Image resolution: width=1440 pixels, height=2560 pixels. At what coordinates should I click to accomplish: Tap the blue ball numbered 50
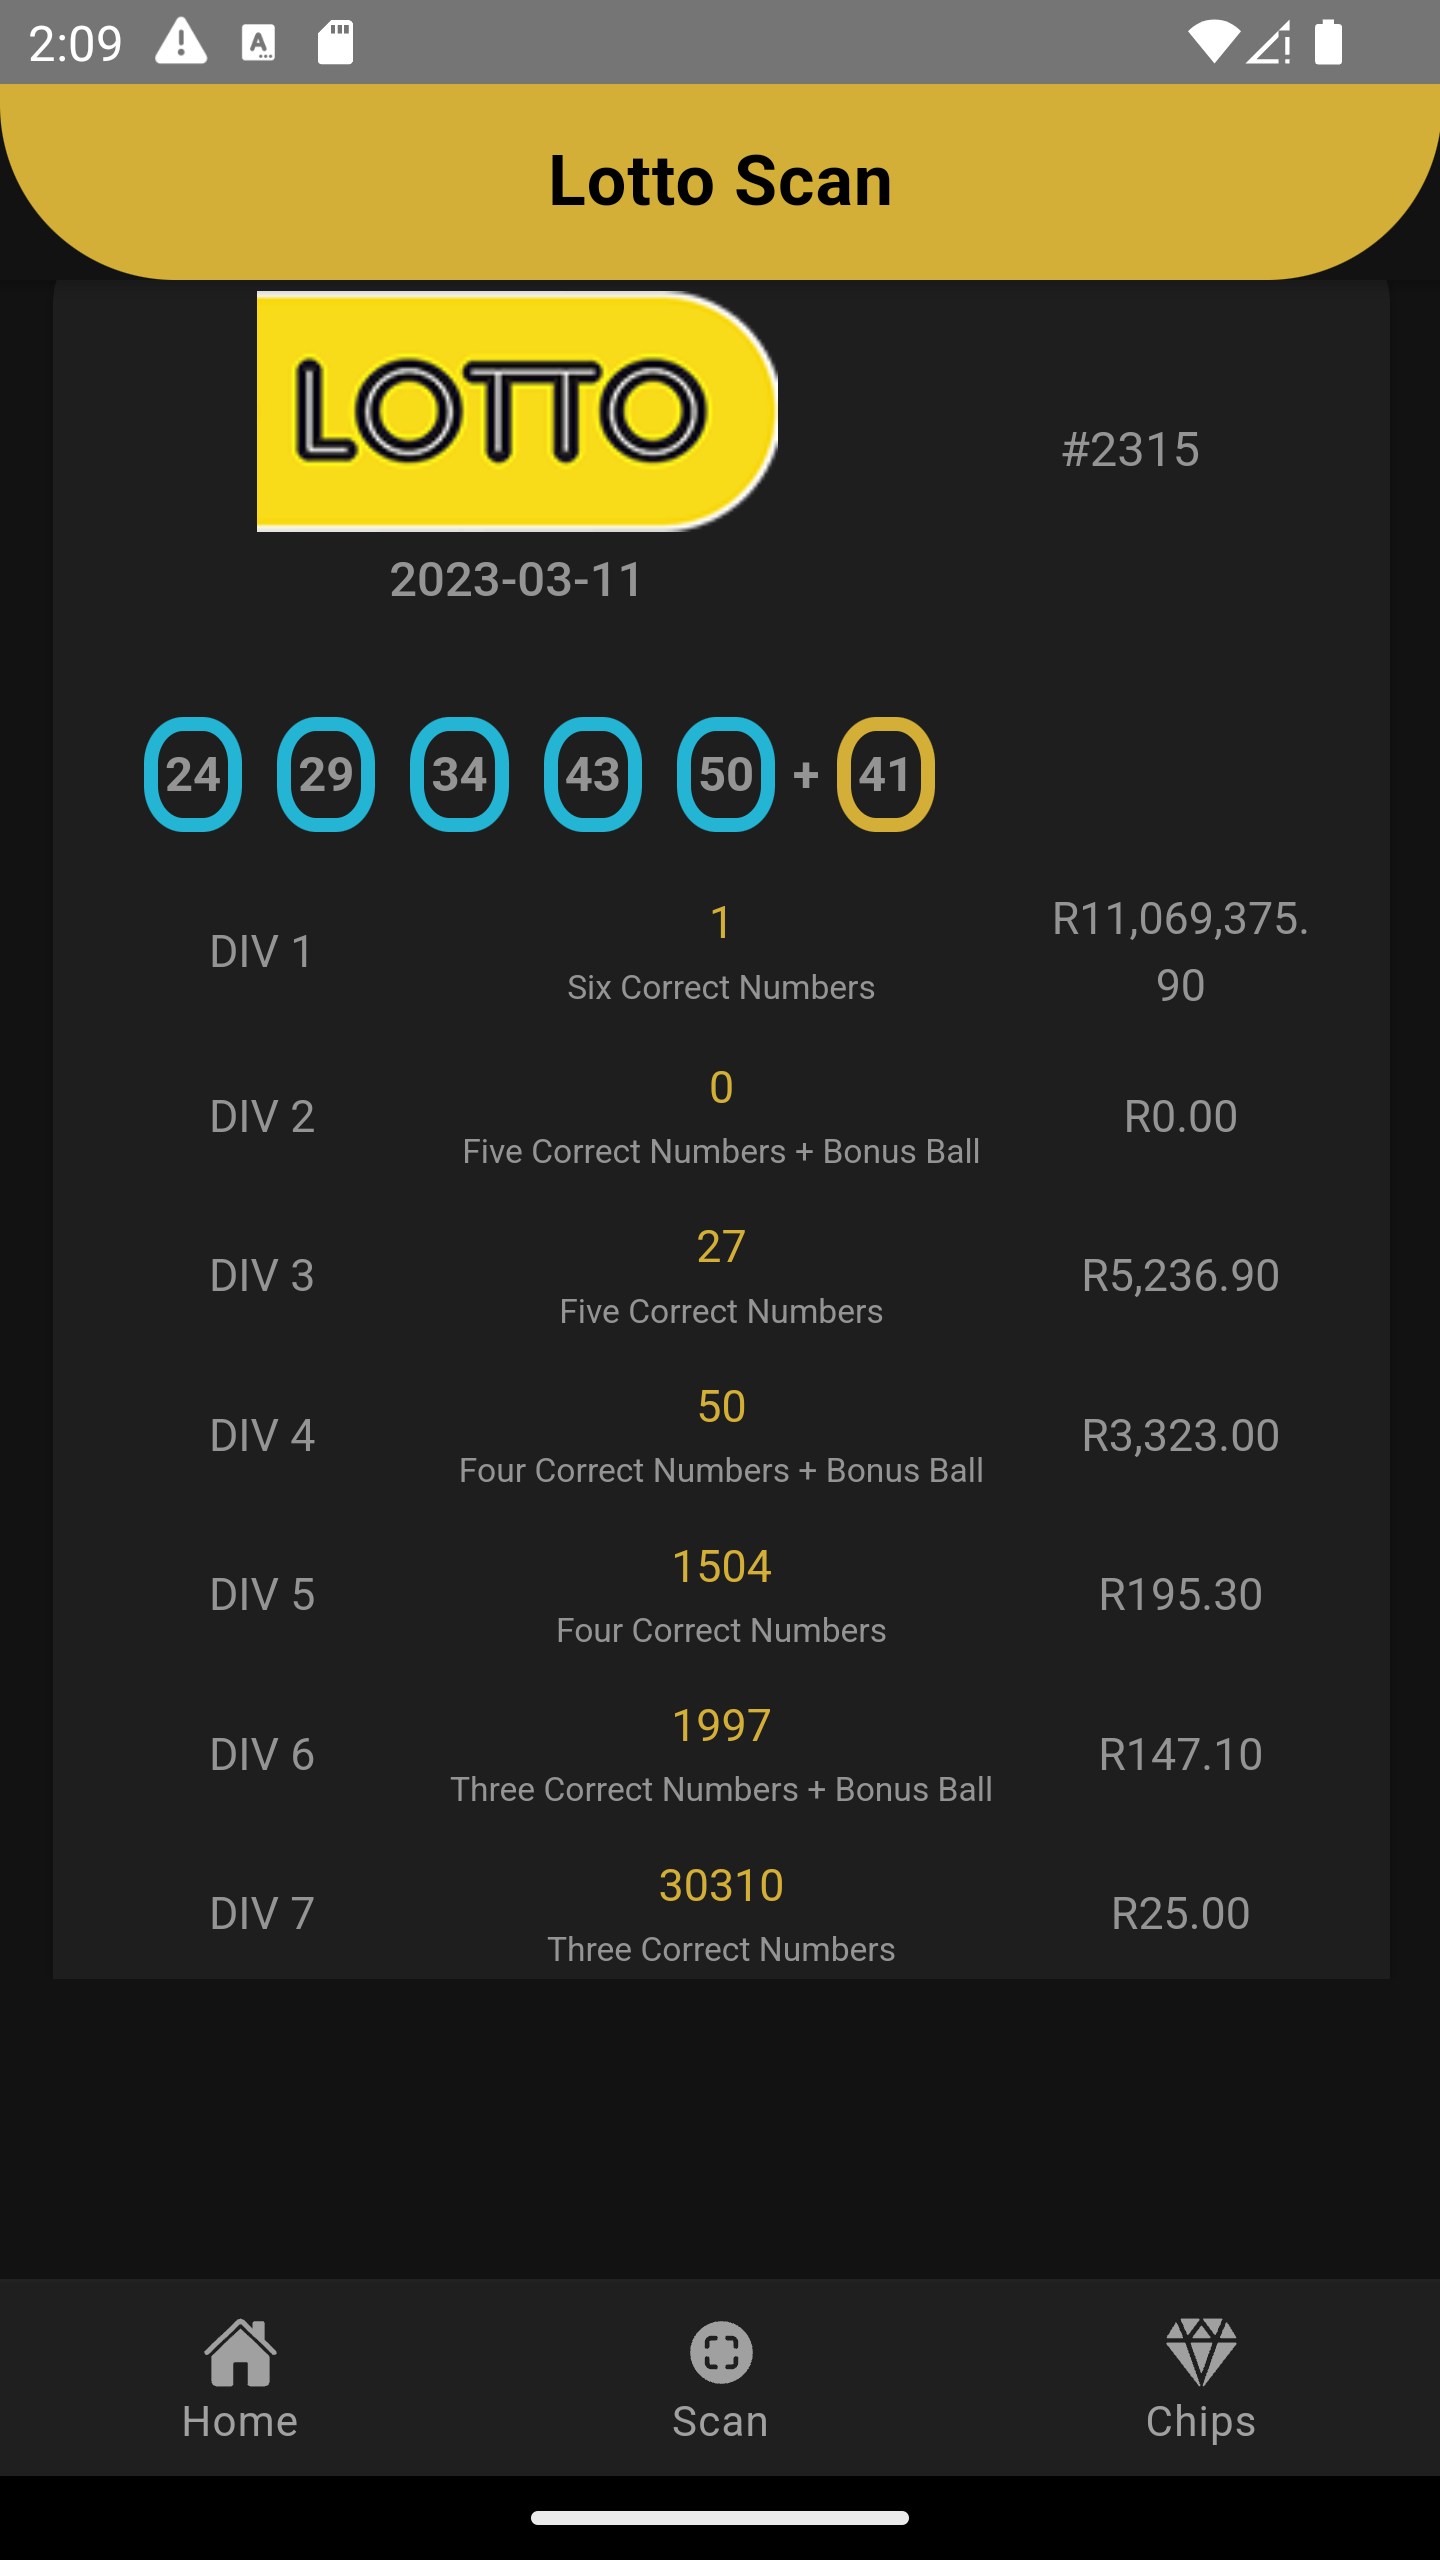[x=726, y=774]
